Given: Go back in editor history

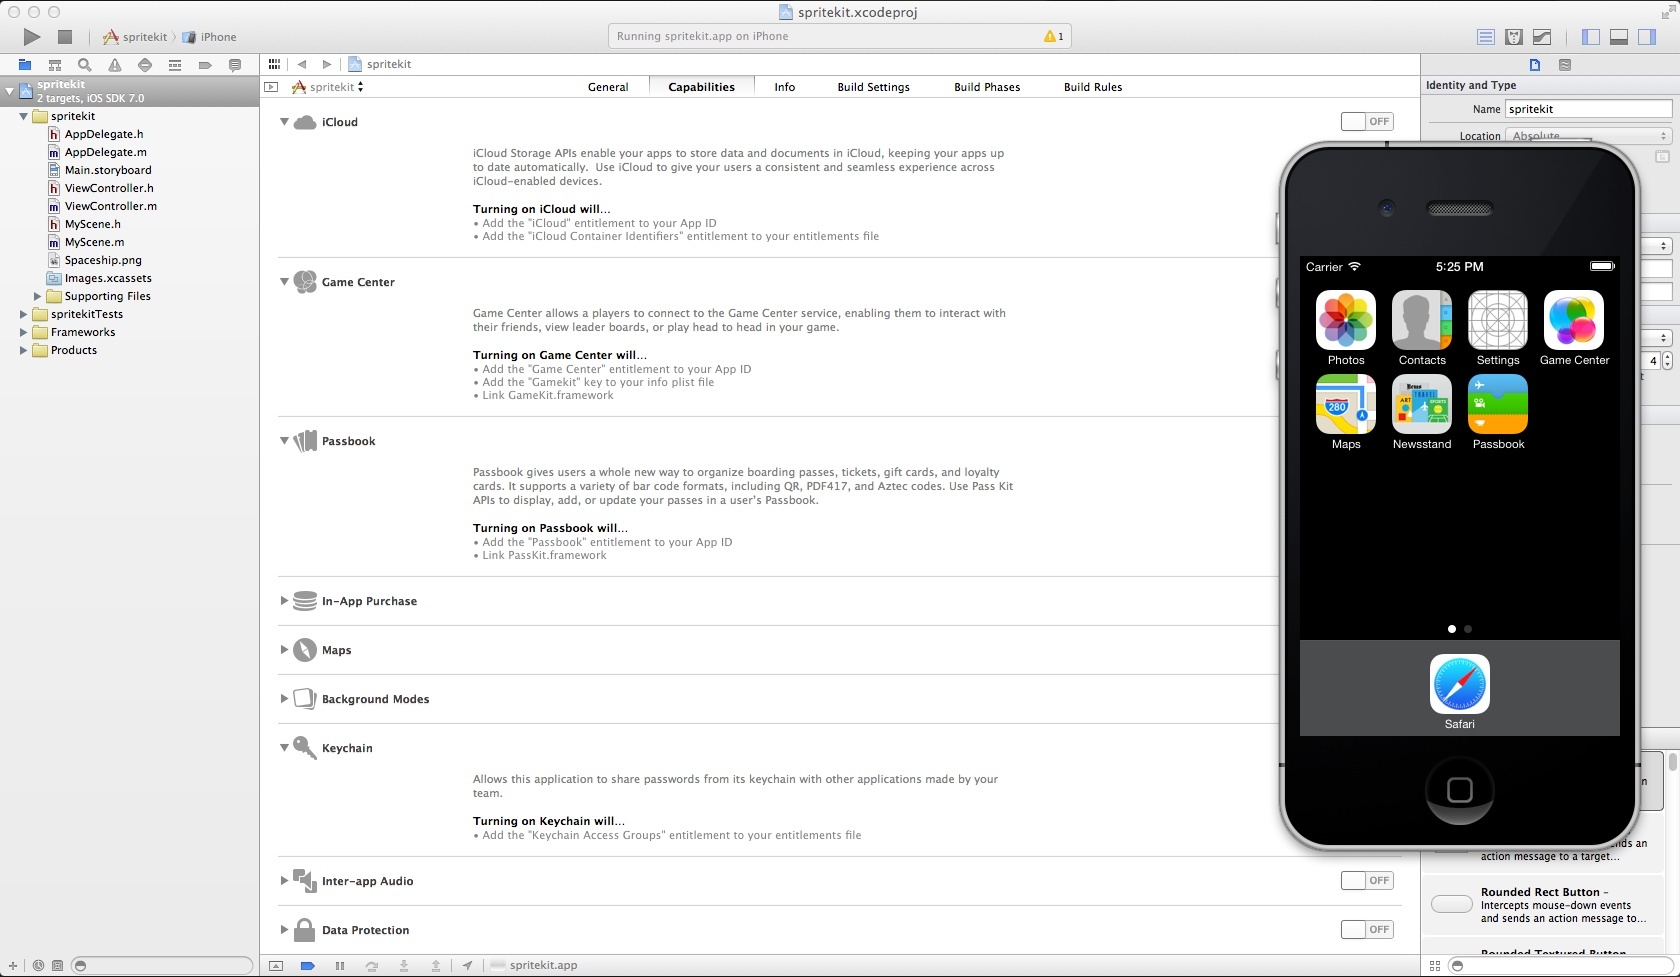Looking at the screenshot, I should point(302,64).
